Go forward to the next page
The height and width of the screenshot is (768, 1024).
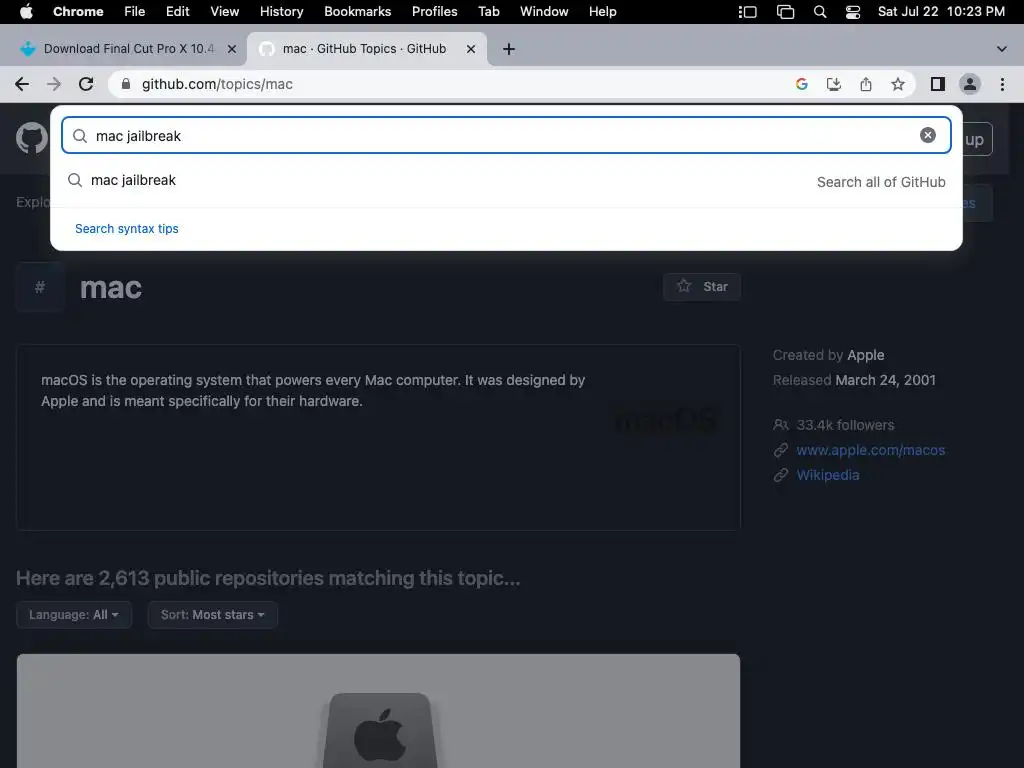54,84
